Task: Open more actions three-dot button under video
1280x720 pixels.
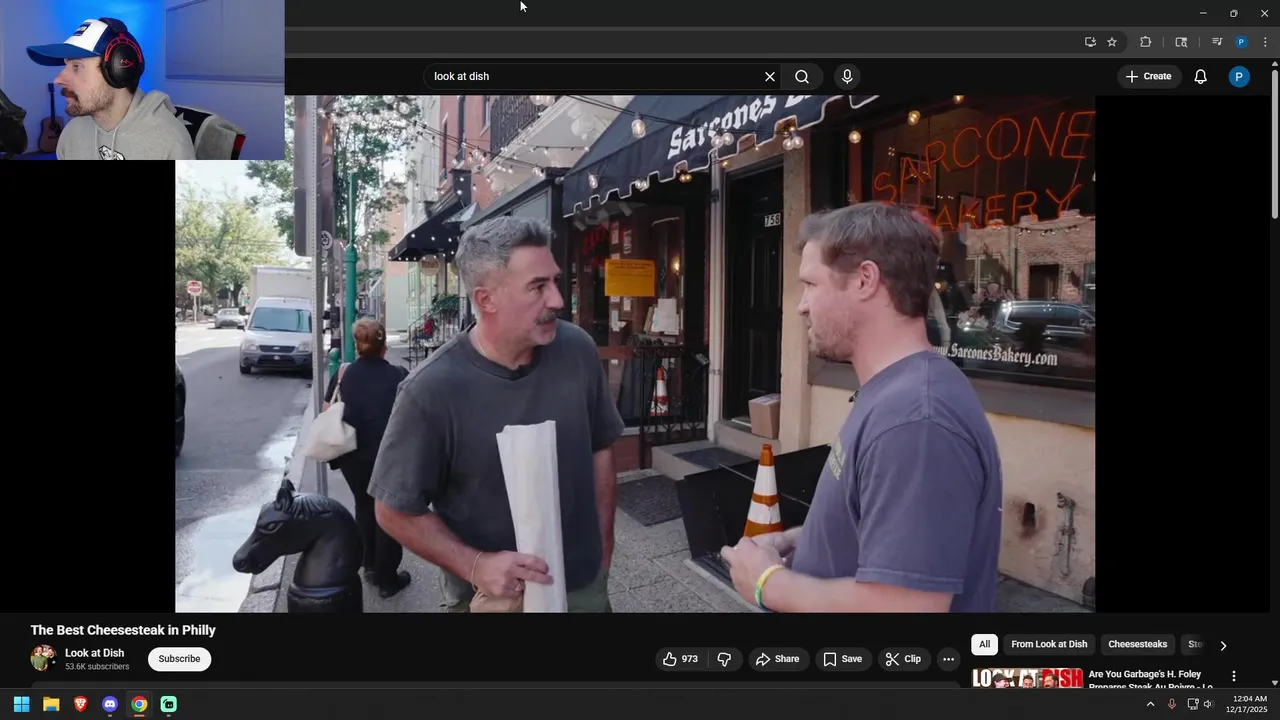Action: point(948,659)
